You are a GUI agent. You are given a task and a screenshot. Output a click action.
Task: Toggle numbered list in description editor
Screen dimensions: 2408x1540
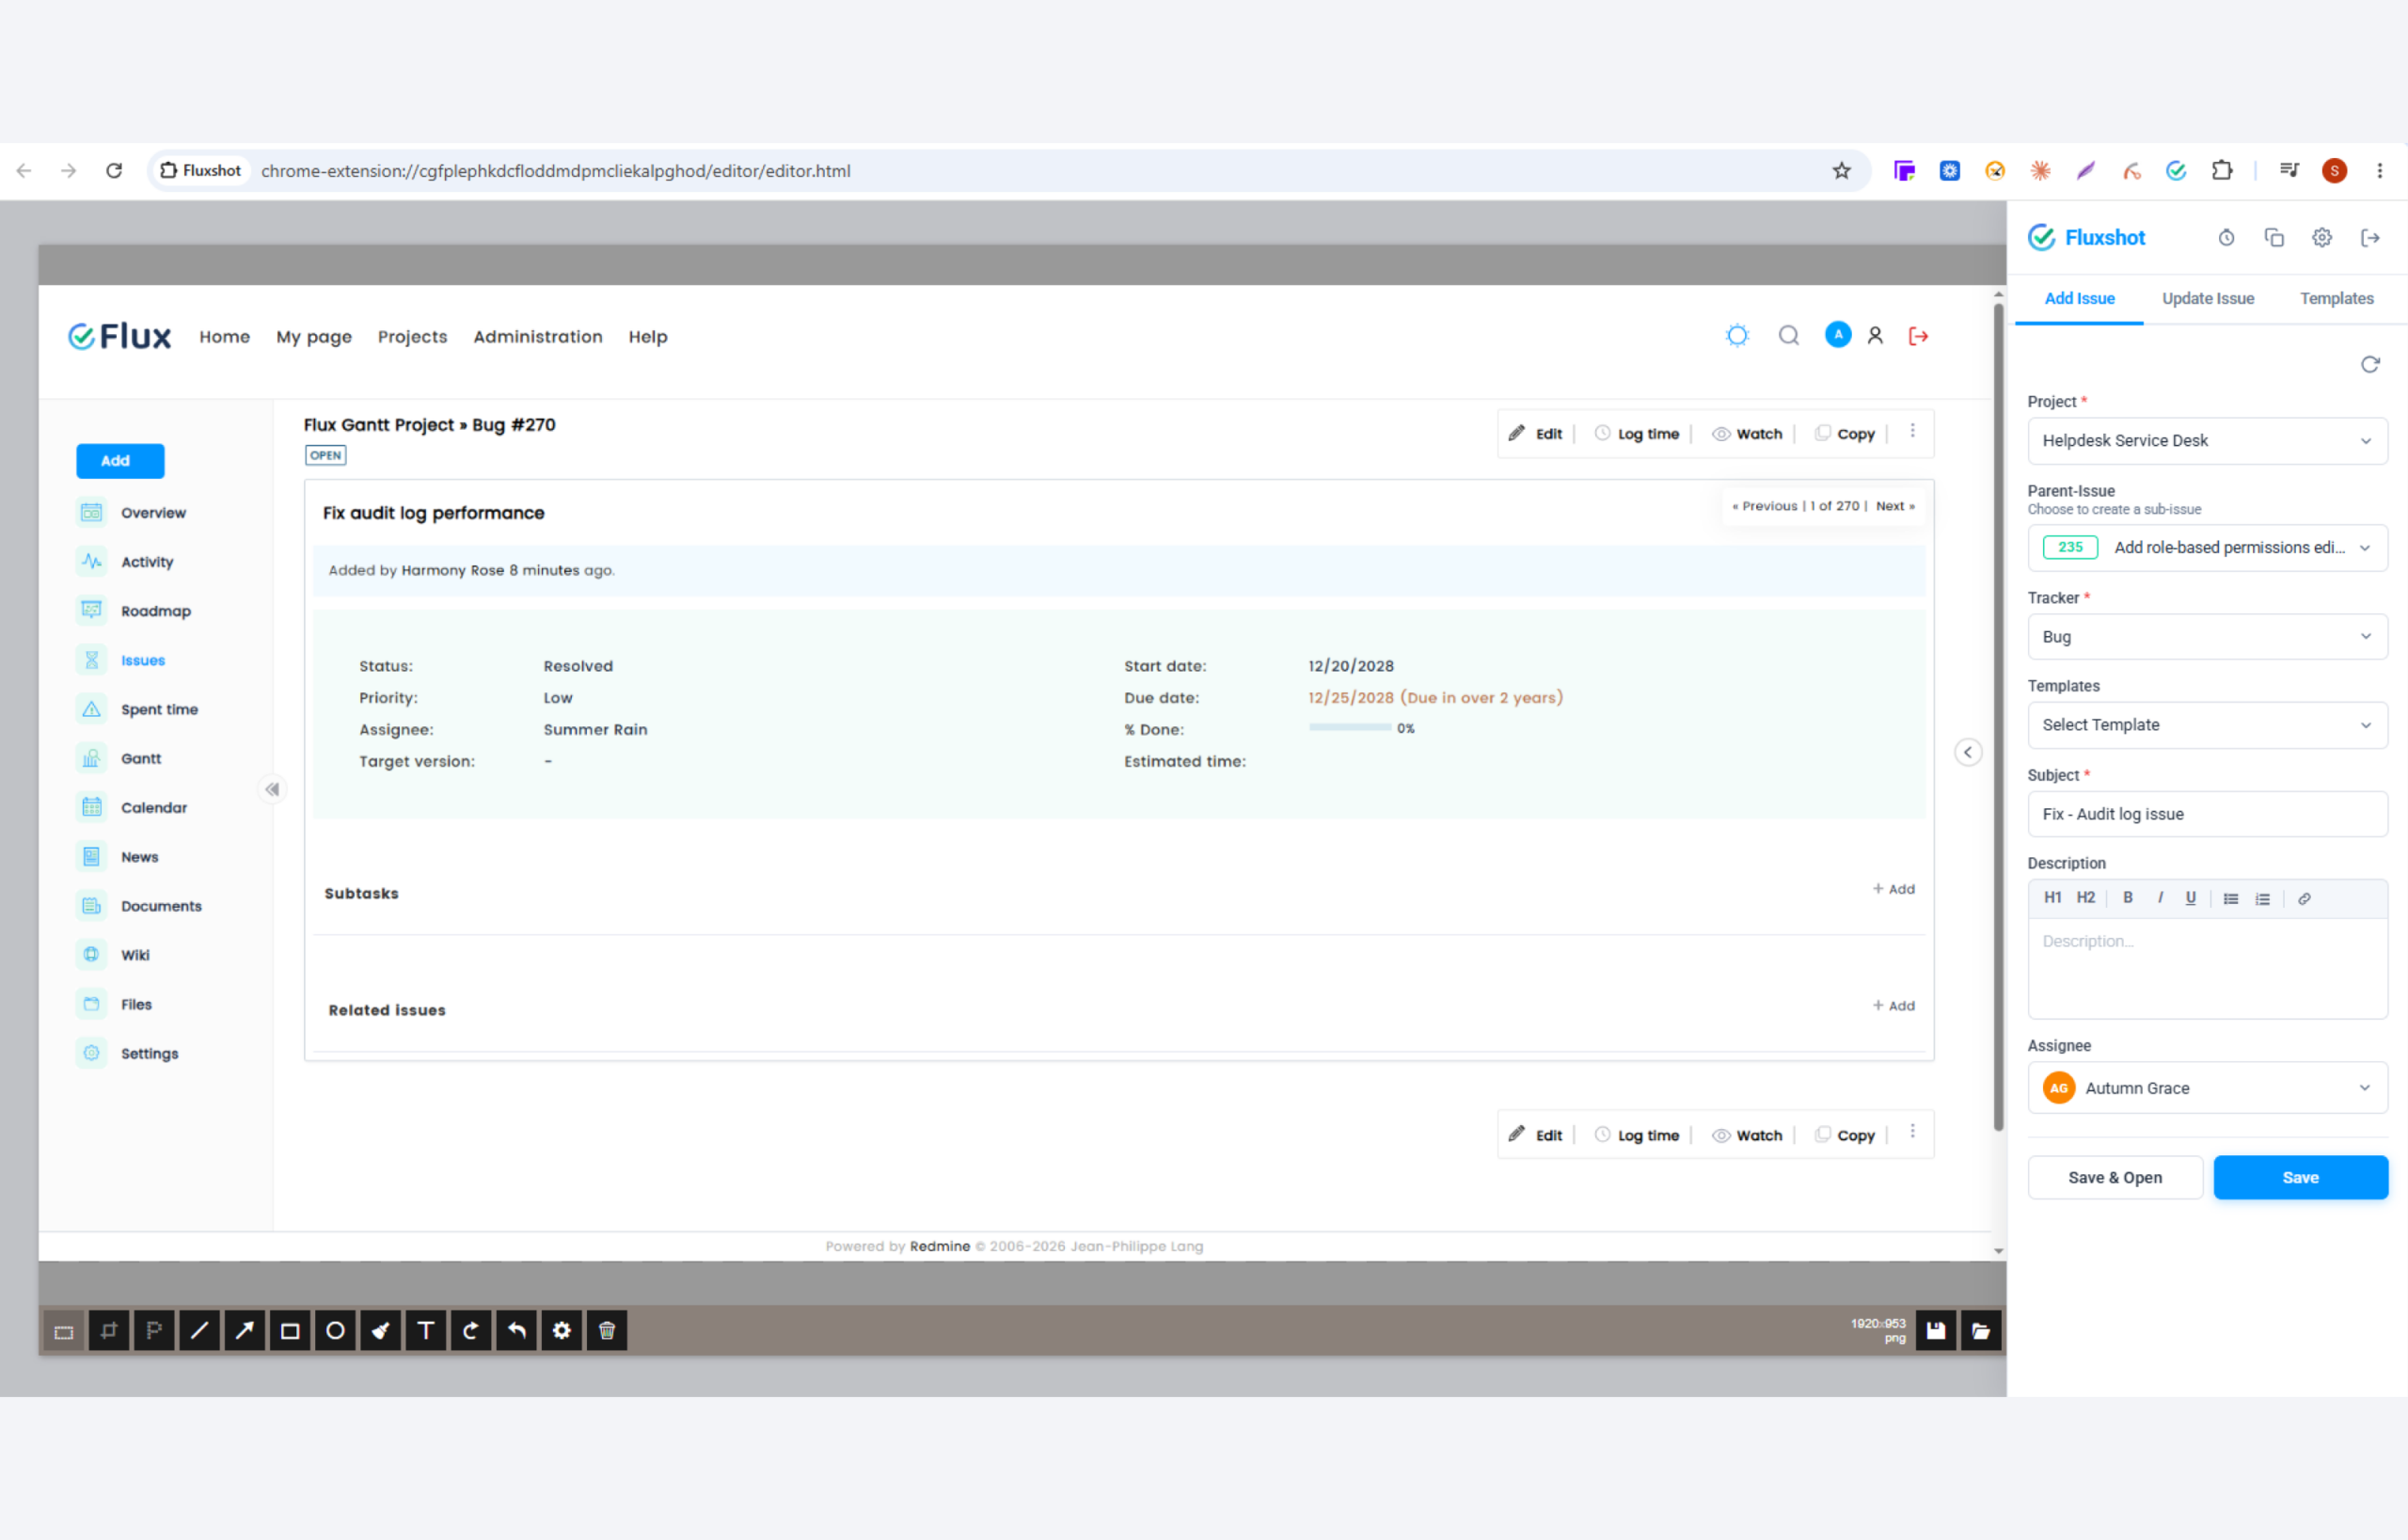click(x=2263, y=899)
